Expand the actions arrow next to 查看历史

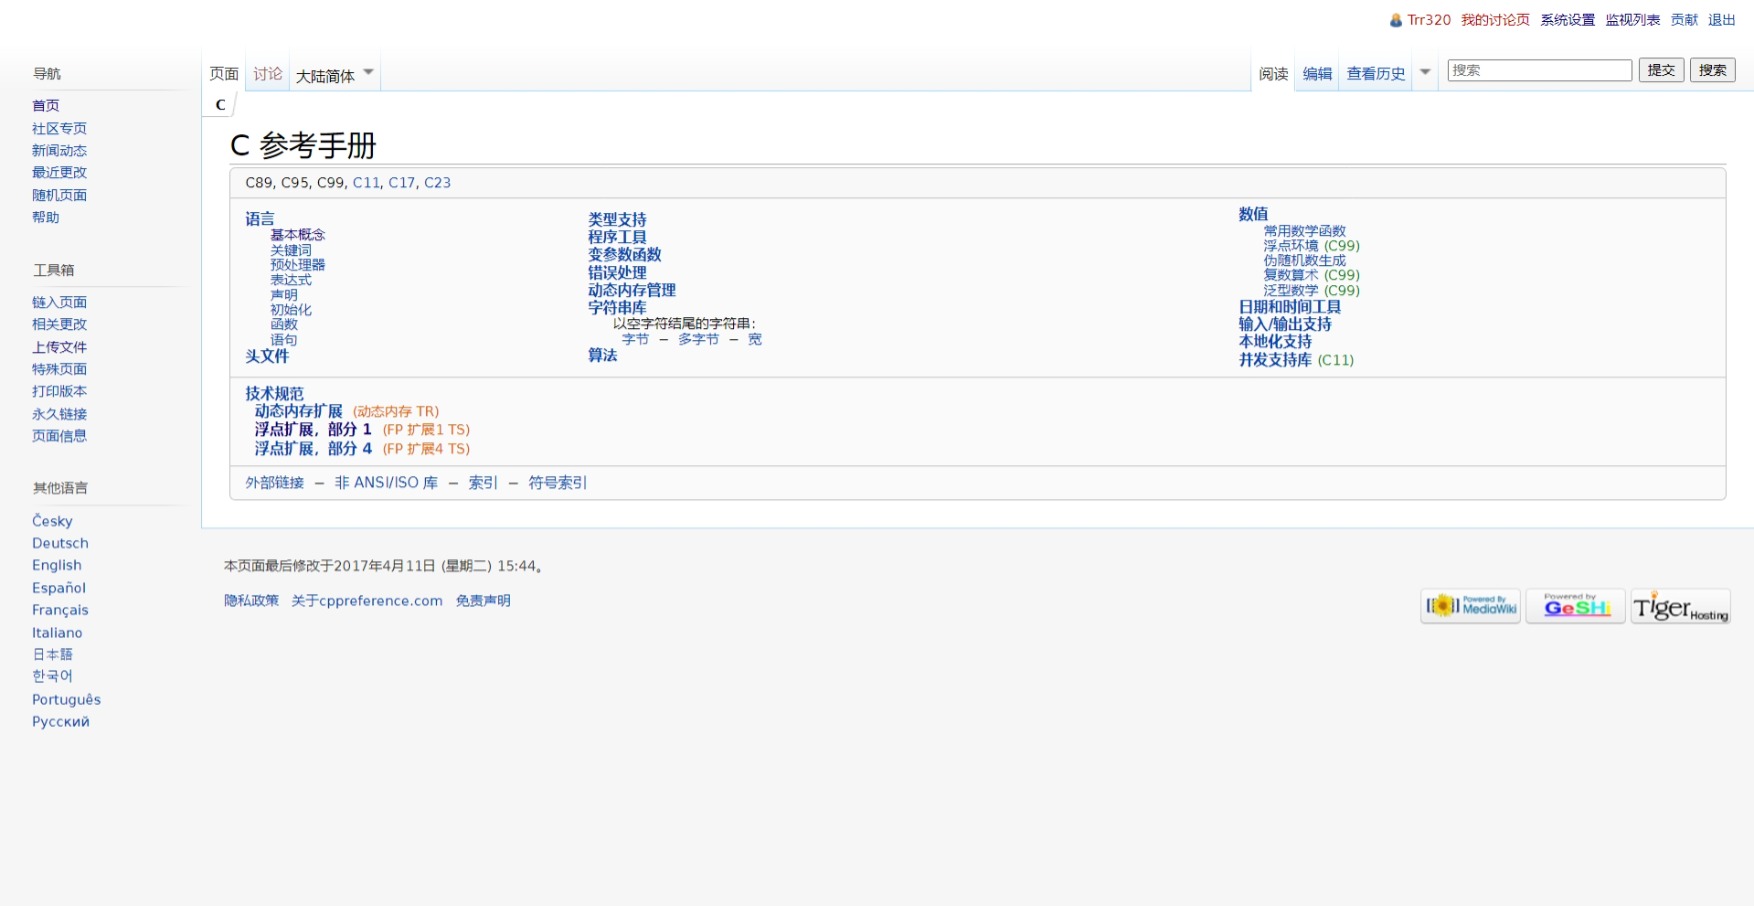click(x=1424, y=71)
